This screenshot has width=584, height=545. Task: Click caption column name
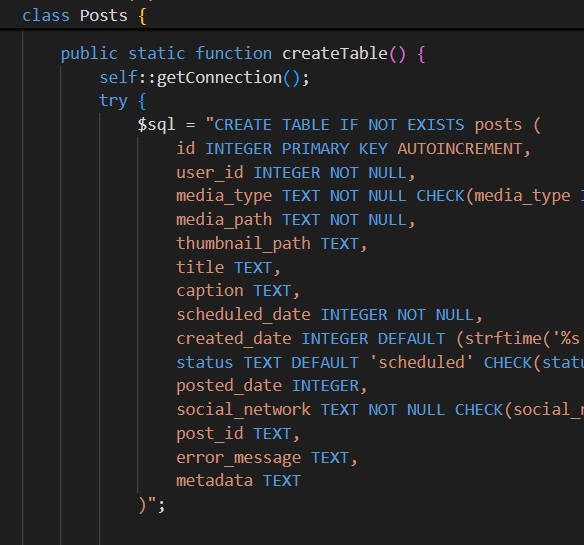coord(210,292)
